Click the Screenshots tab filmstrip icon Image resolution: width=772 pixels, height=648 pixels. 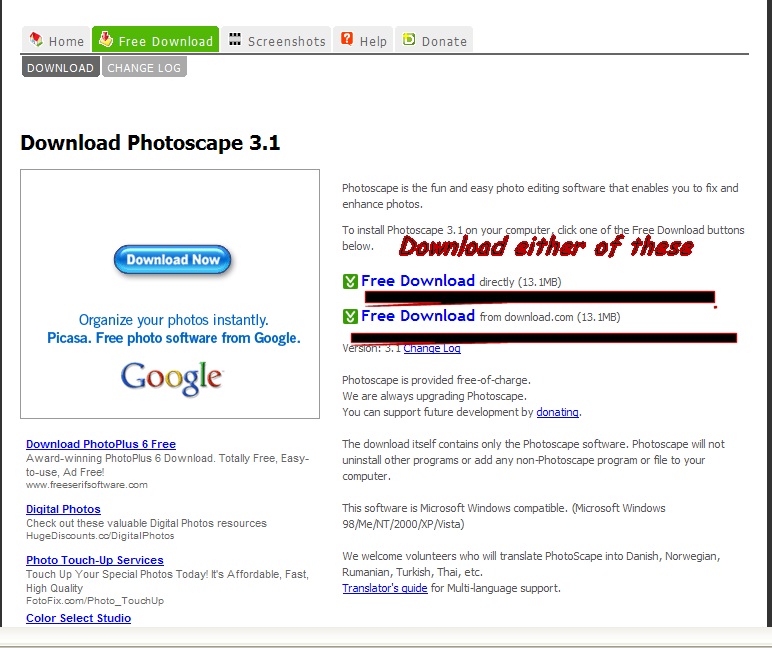235,39
